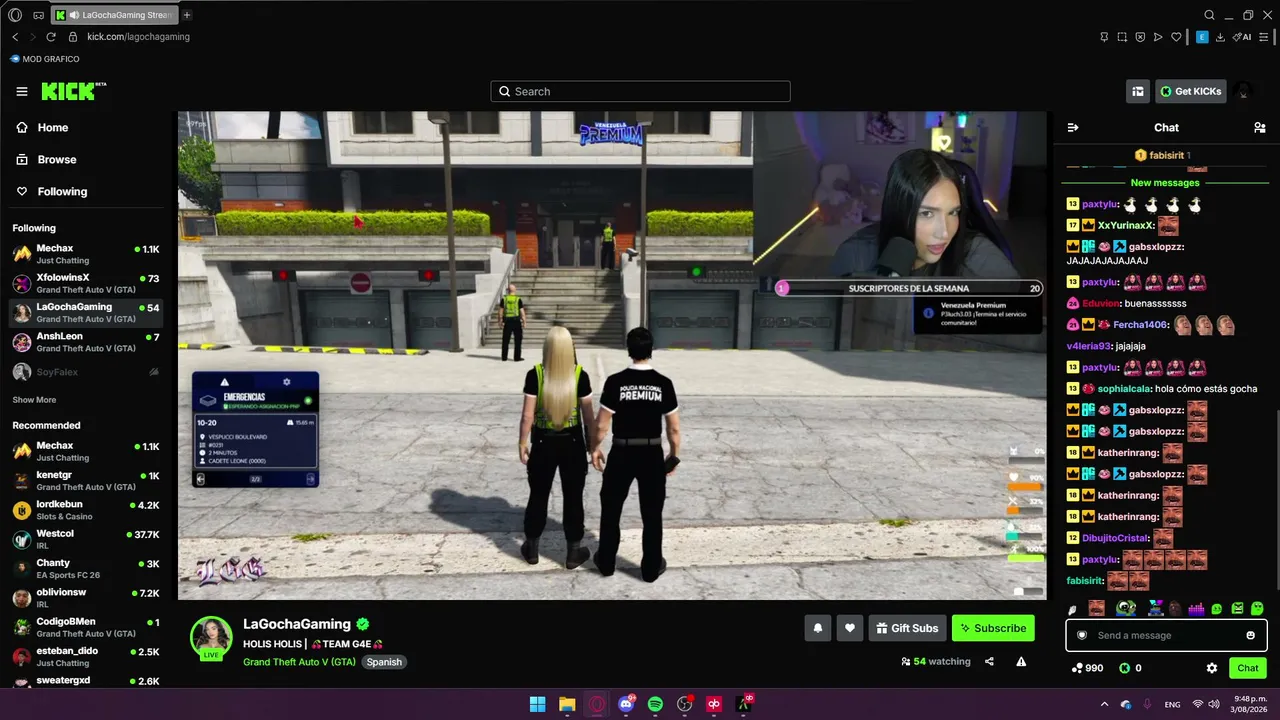Image resolution: width=1280 pixels, height=720 pixels.
Task: Send message with the Chat button
Action: 1247,668
